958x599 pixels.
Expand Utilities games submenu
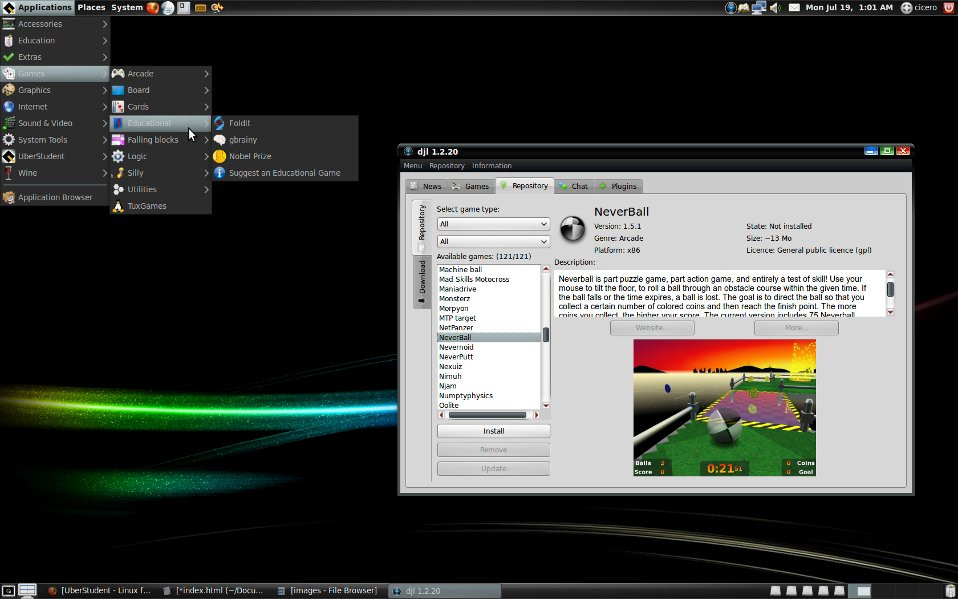161,189
